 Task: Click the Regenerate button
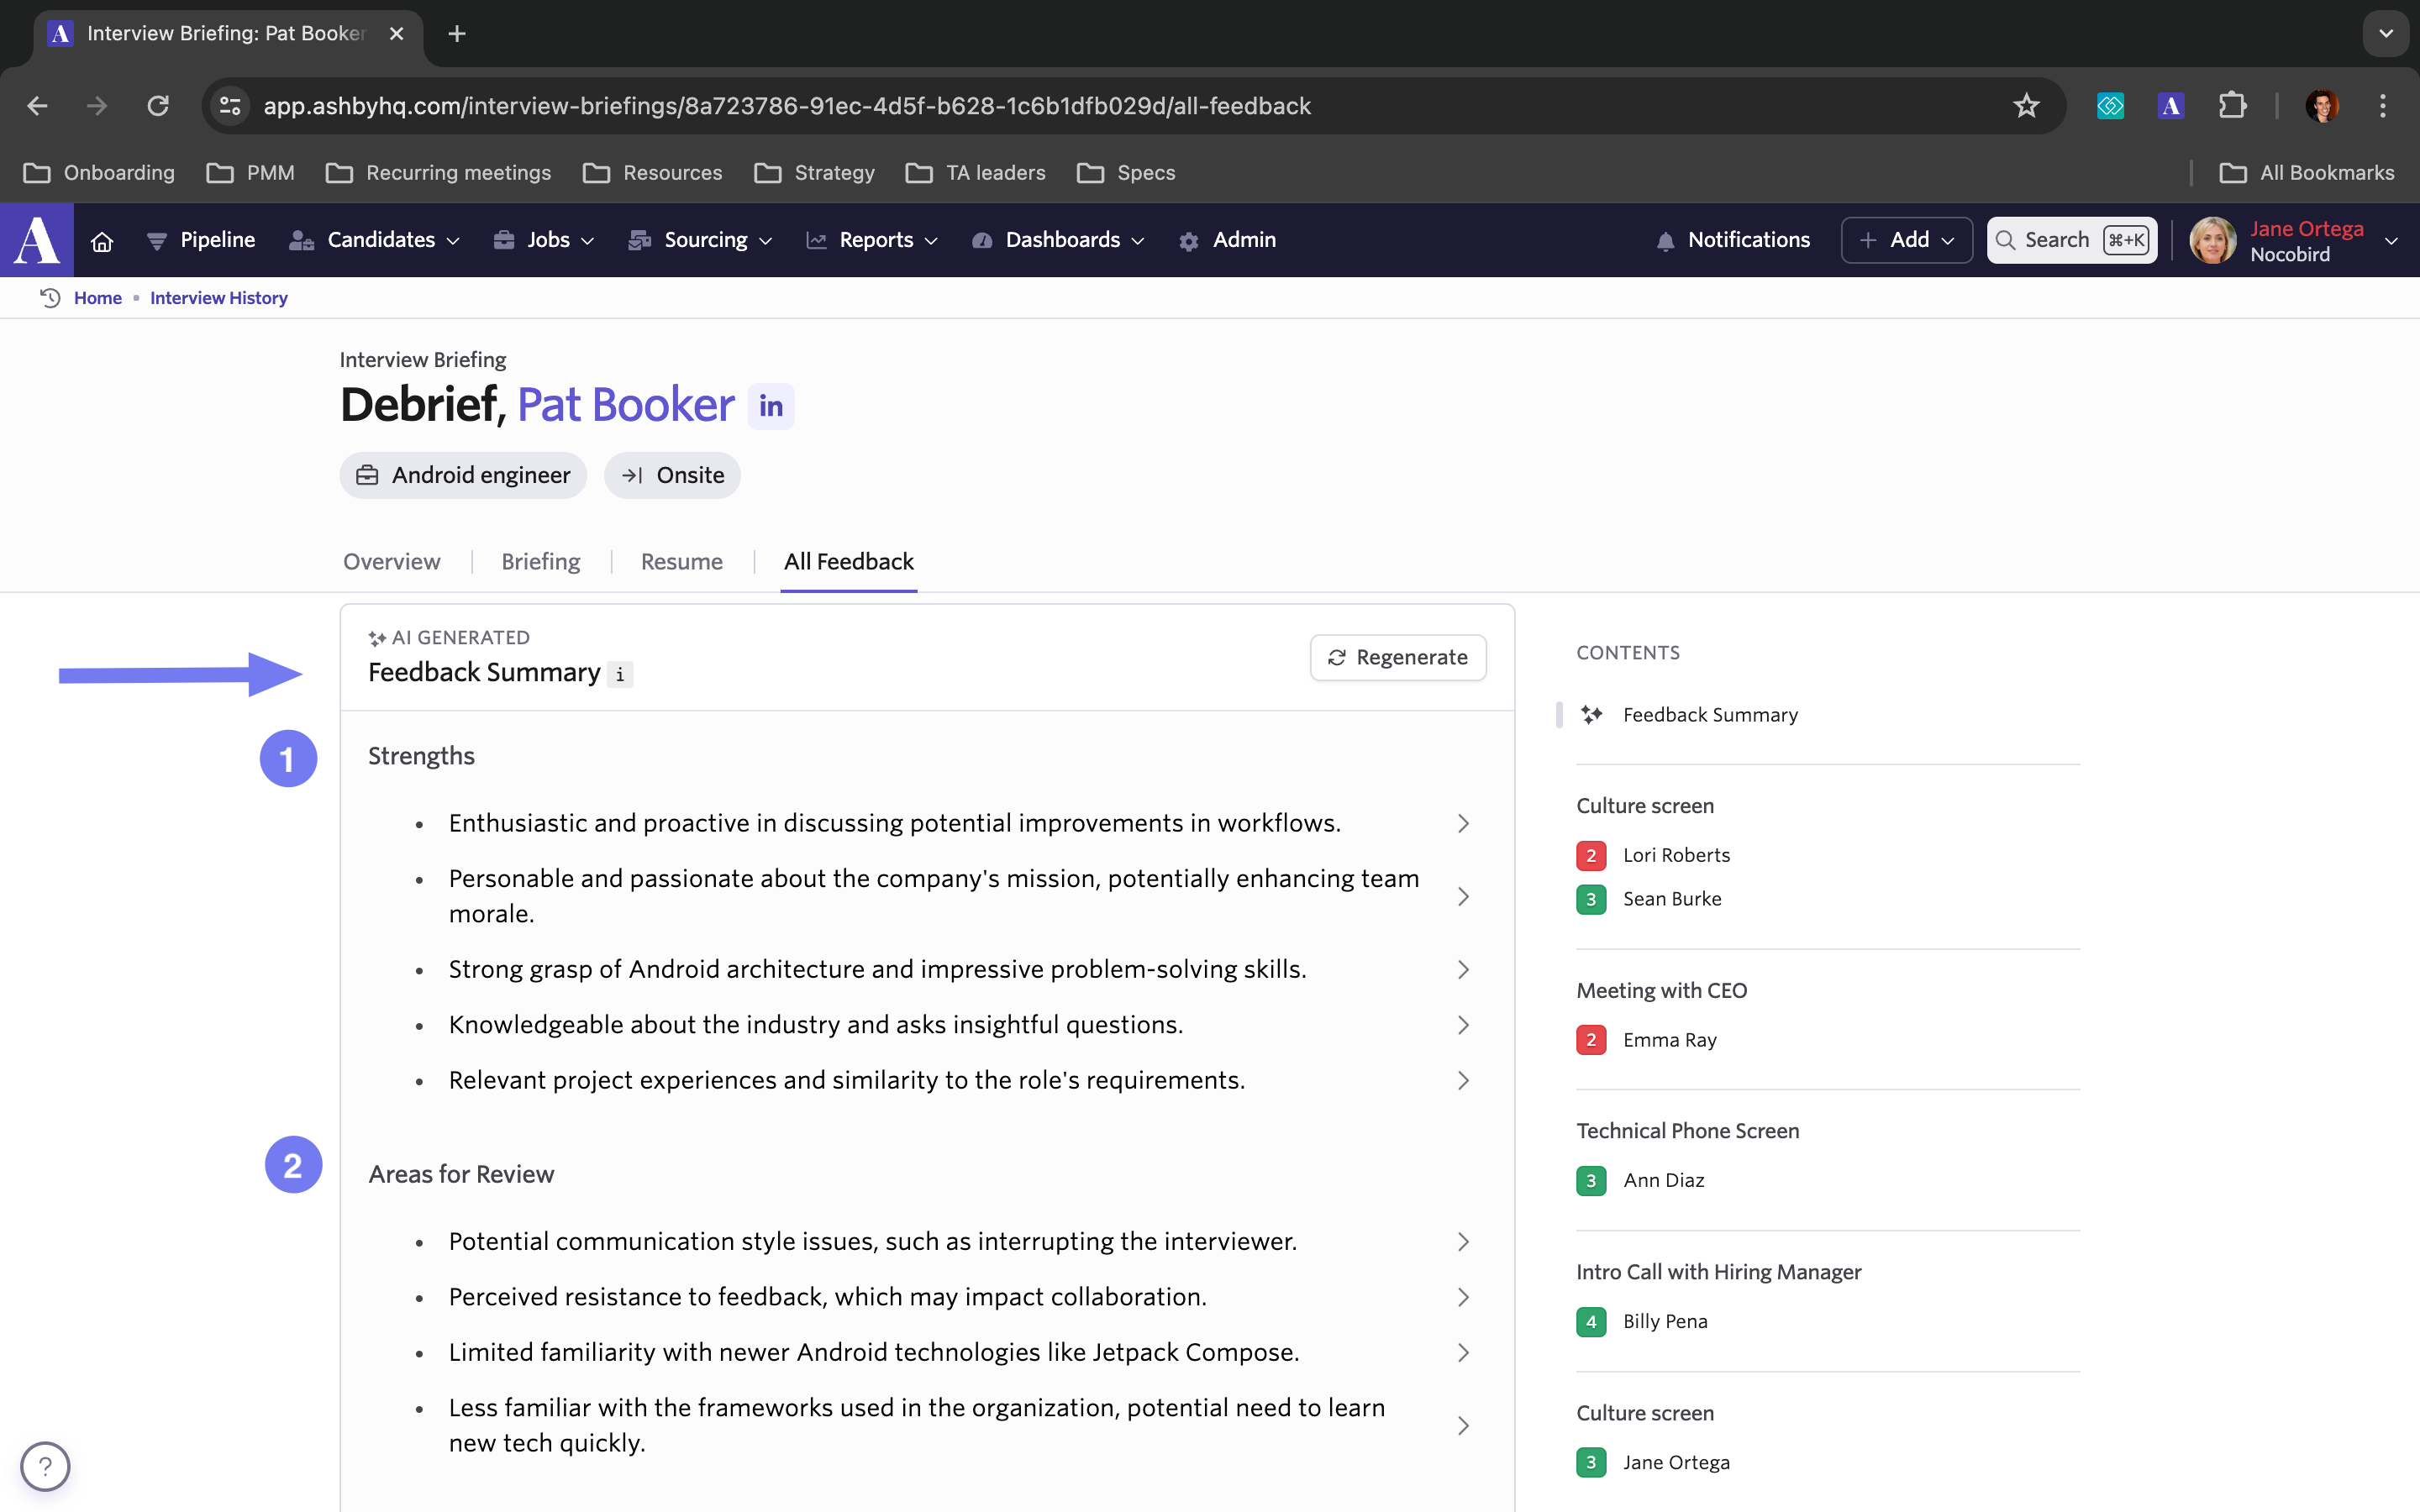tap(1397, 657)
